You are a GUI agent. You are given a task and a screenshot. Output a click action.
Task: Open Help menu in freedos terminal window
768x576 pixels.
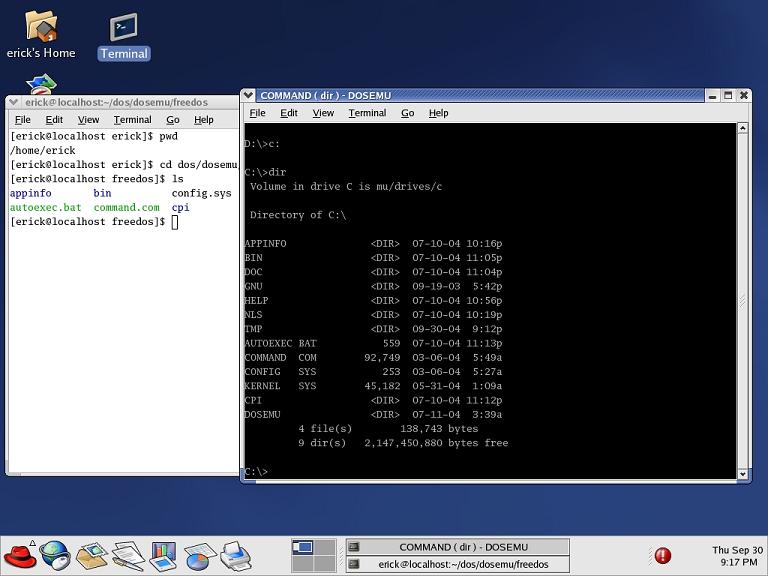point(204,120)
